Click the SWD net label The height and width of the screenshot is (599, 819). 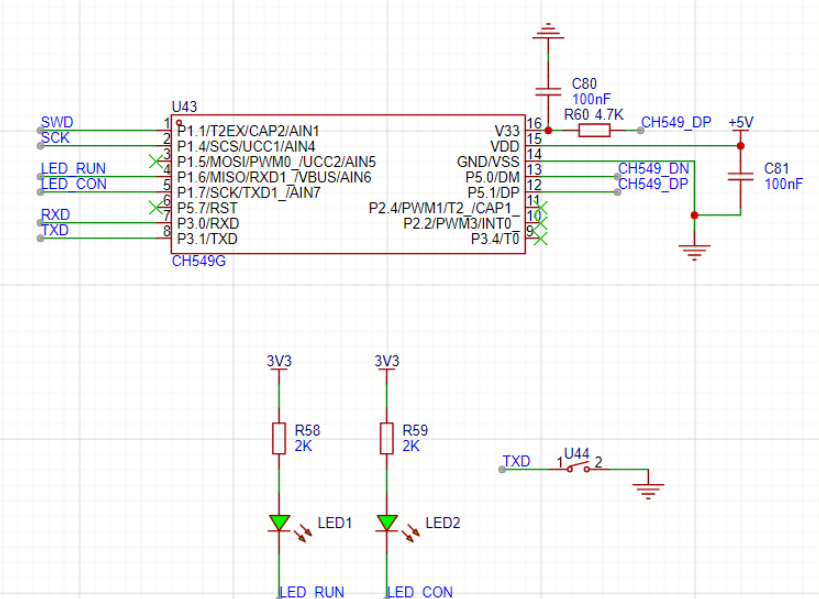(56, 122)
